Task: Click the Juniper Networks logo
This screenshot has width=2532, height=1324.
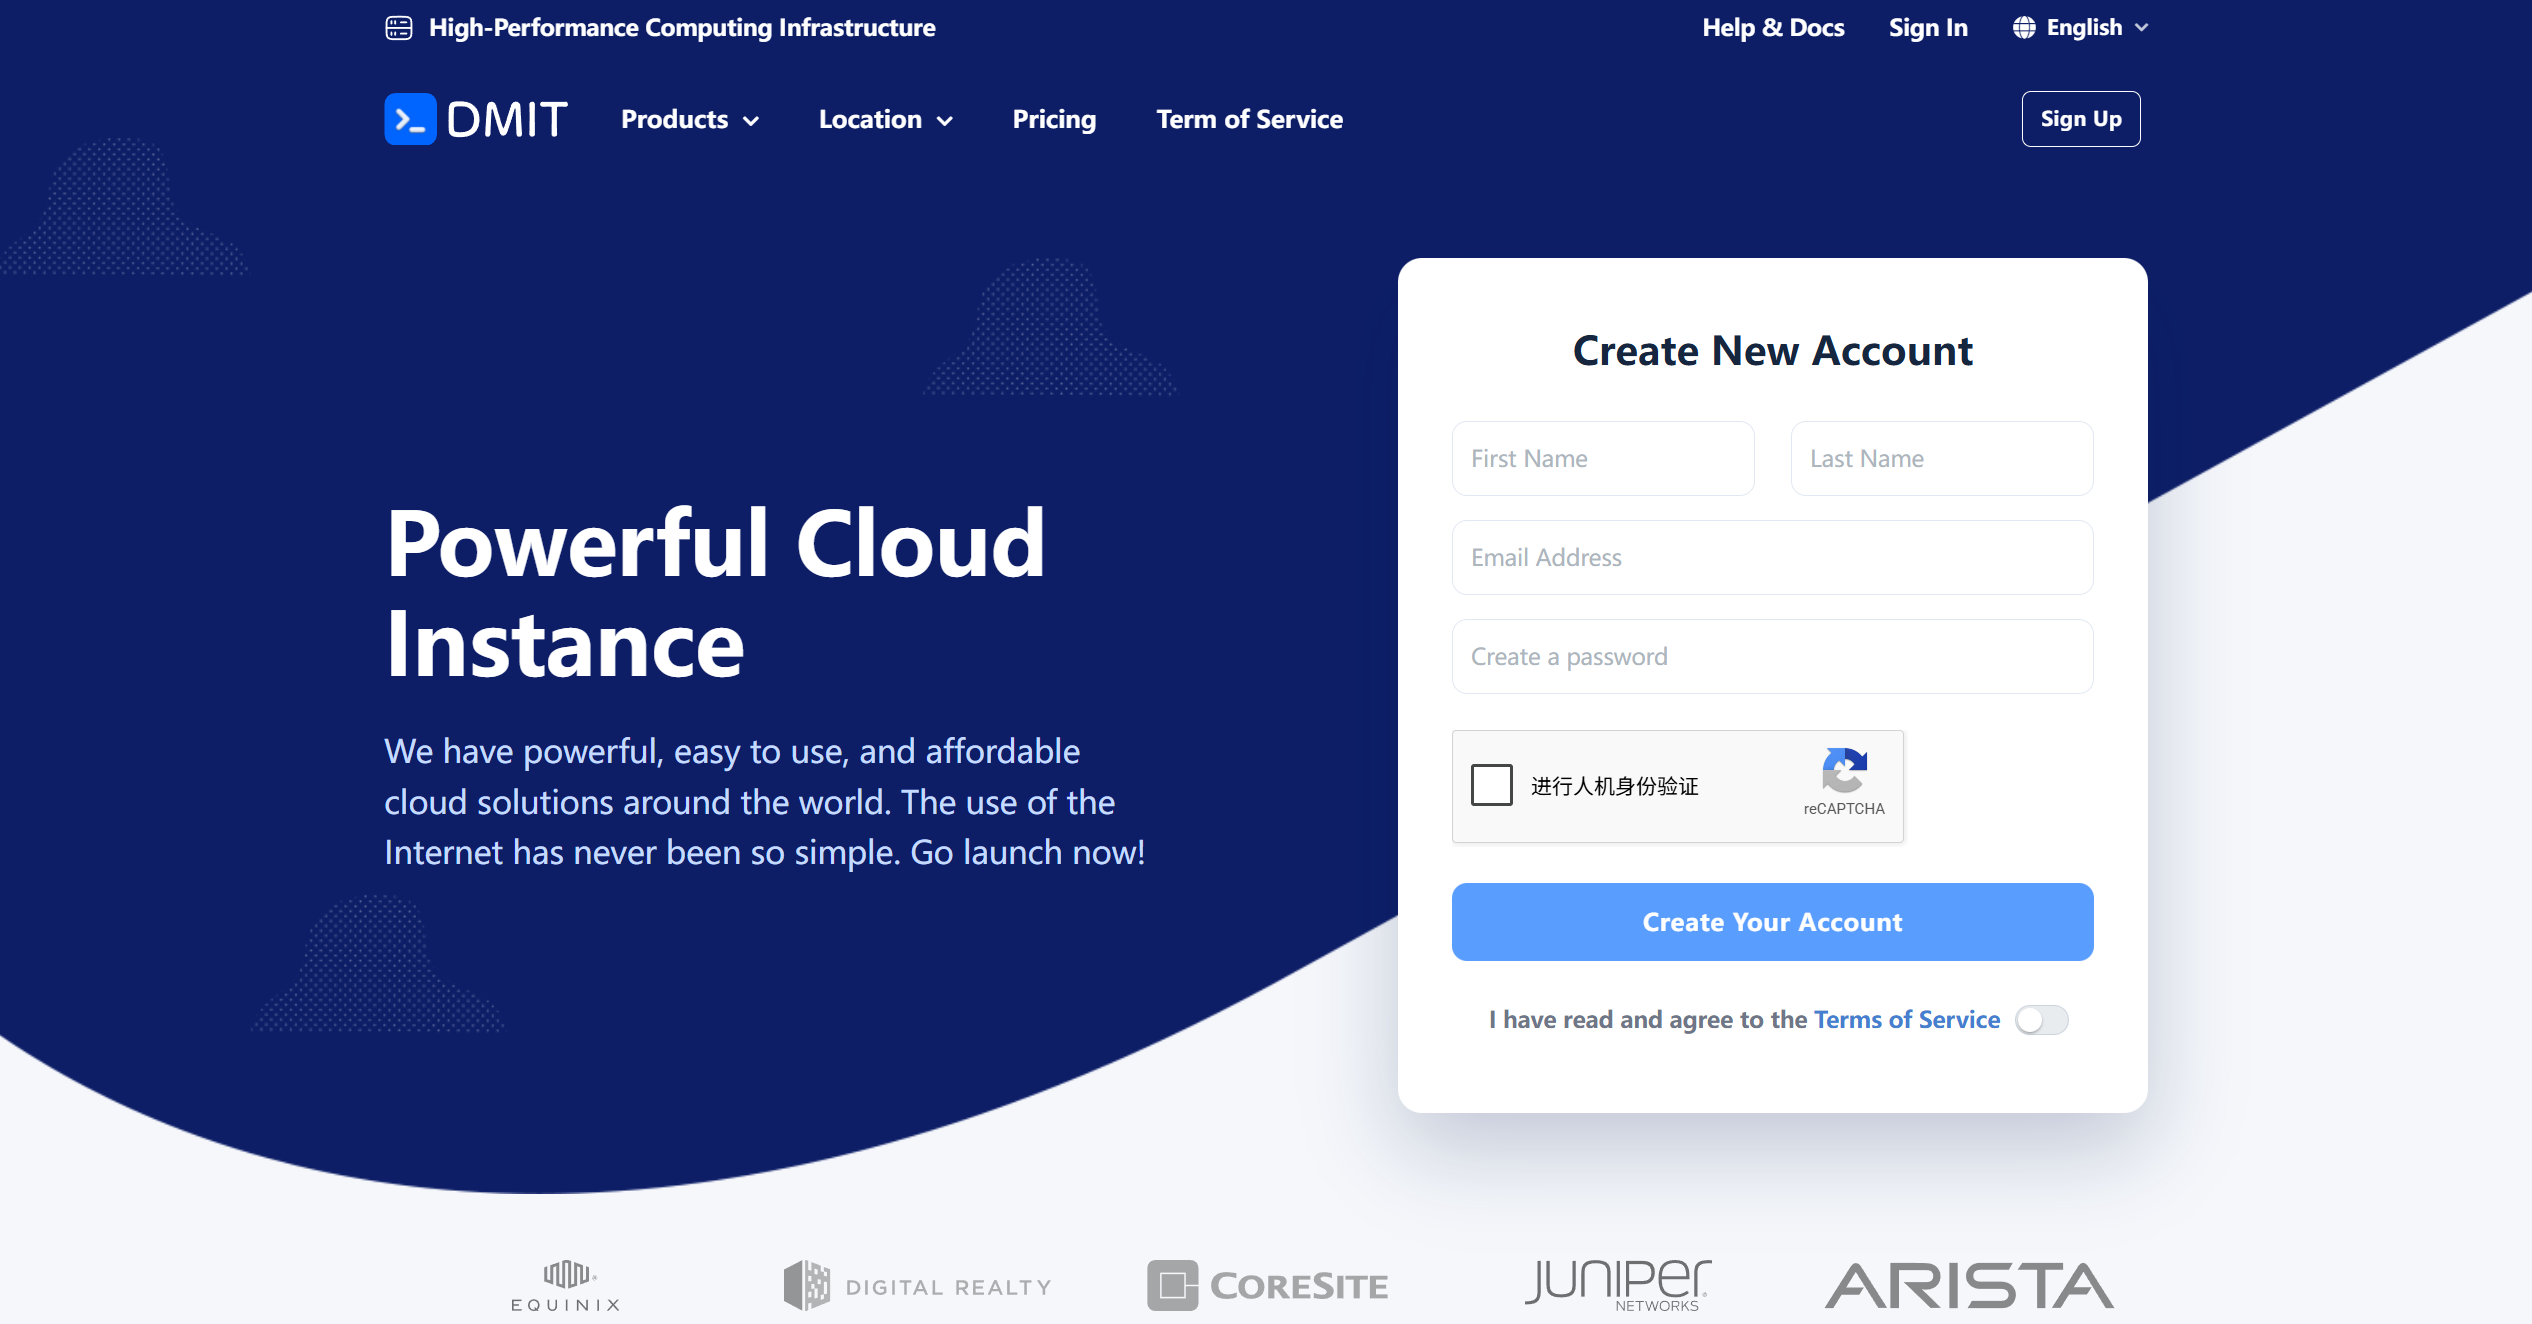Action: point(1618,1286)
